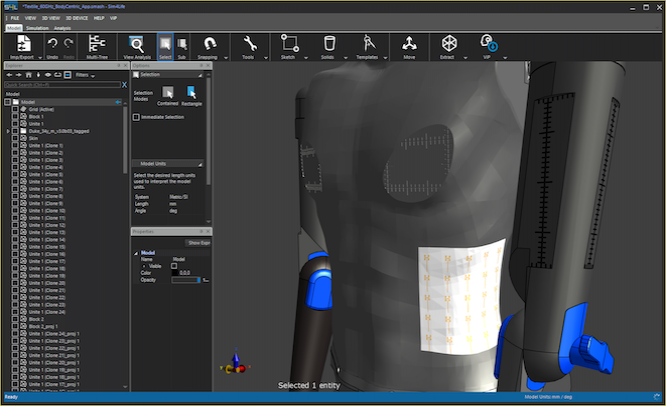
Task: Toggle visibility checkbox of Unite 1 (Clone 24)
Action: pyautogui.click(x=15, y=312)
